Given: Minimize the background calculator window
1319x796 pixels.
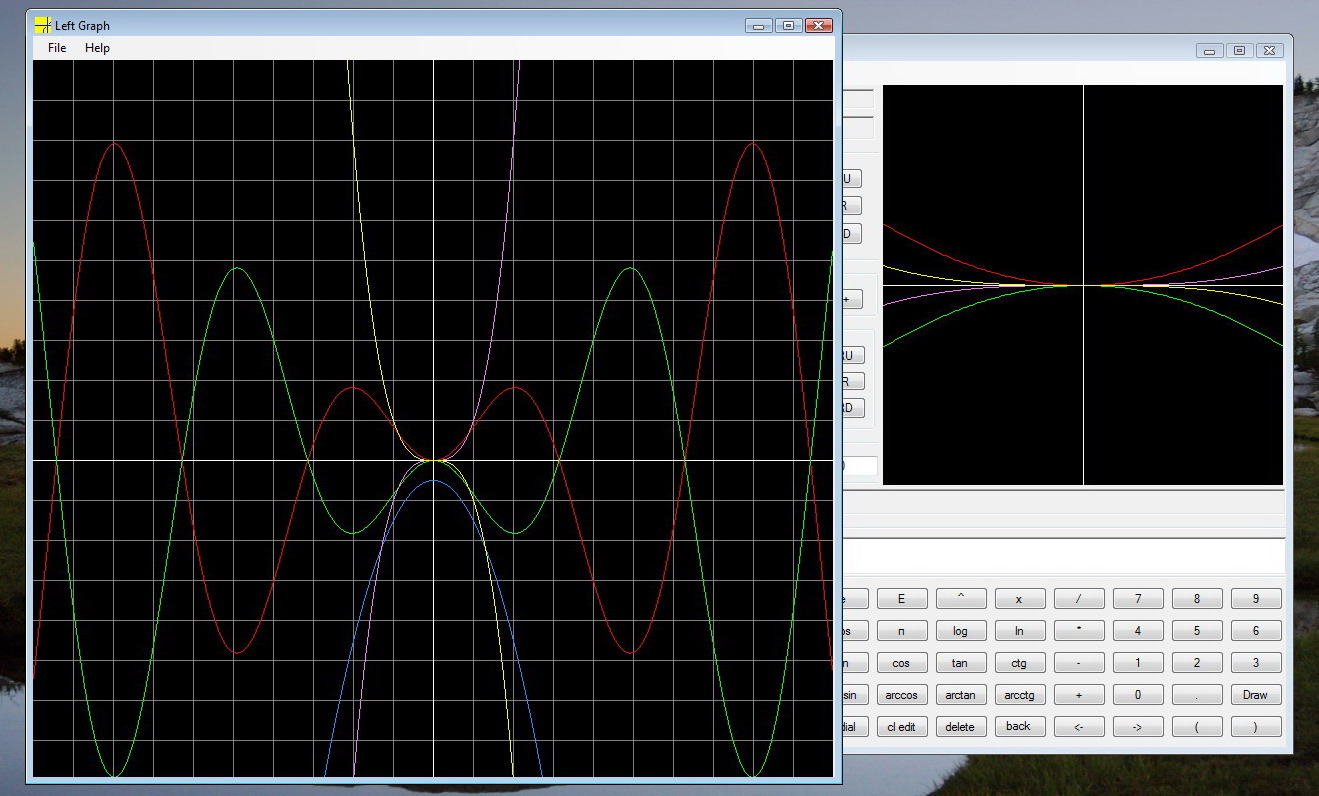Looking at the screenshot, I should 1210,50.
